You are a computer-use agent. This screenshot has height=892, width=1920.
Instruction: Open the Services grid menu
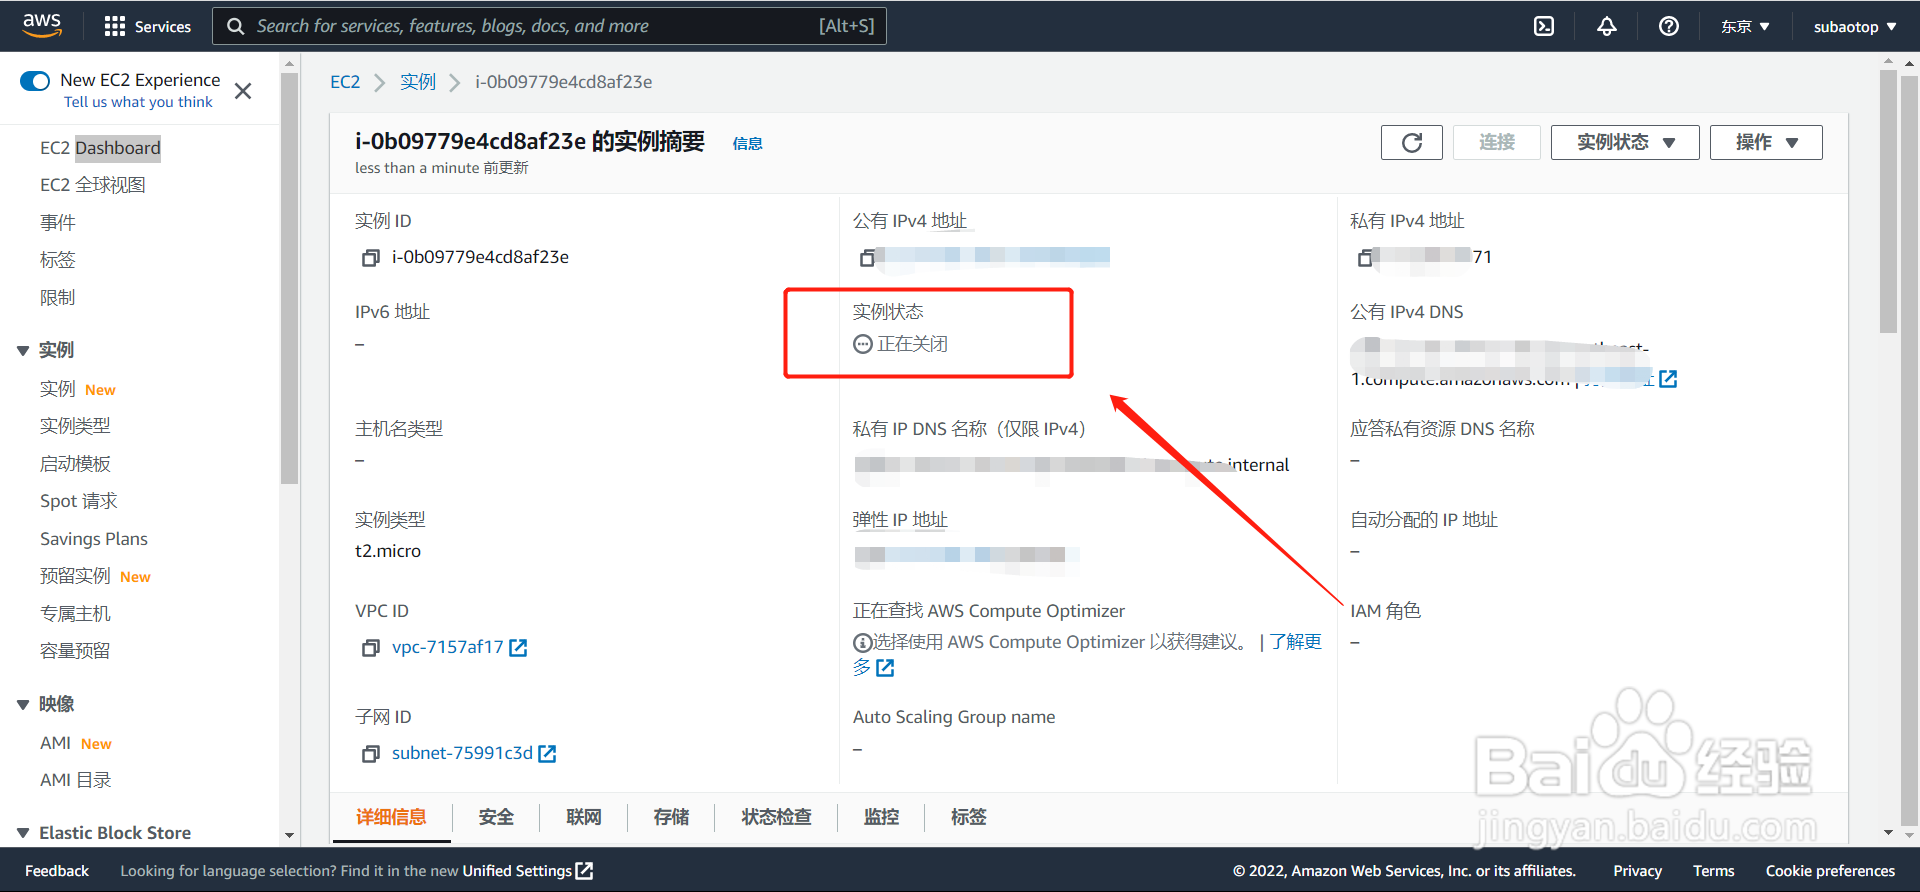click(x=147, y=26)
